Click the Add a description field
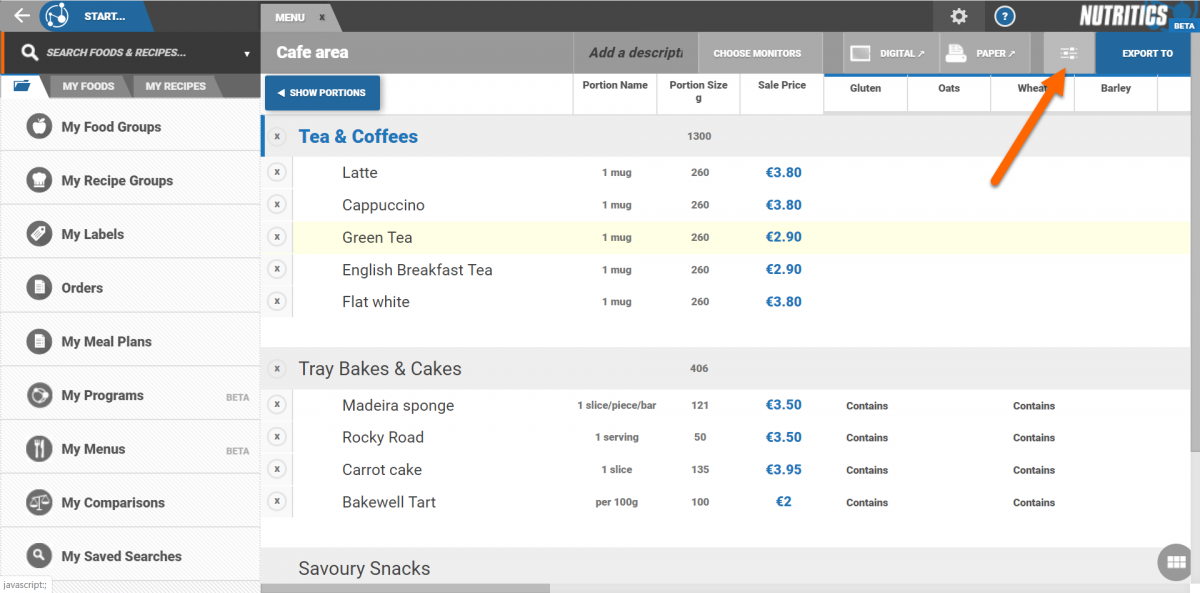 pyautogui.click(x=634, y=54)
